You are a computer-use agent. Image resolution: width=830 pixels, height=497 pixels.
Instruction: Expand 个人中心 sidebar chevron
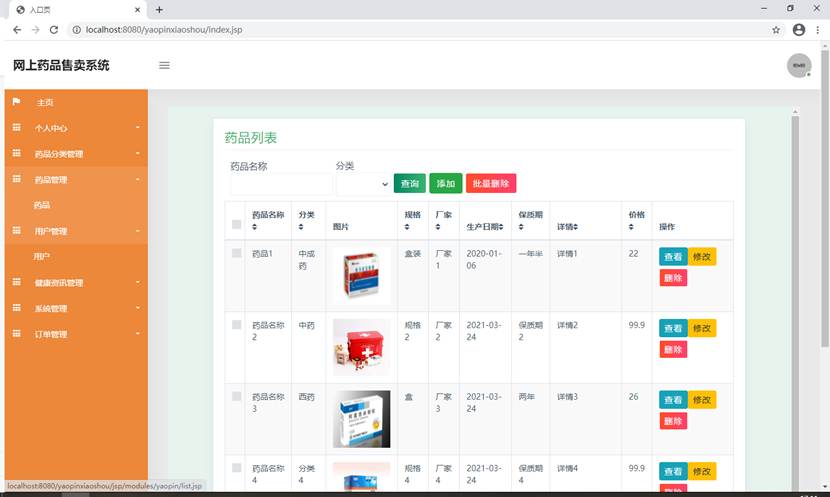(138, 128)
